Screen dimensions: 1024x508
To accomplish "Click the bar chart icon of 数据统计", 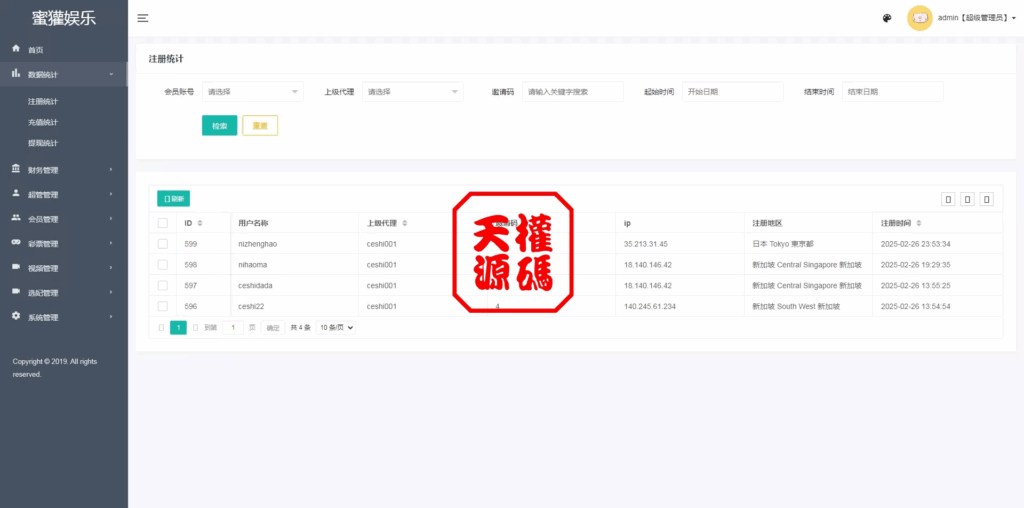I will tap(16, 74).
